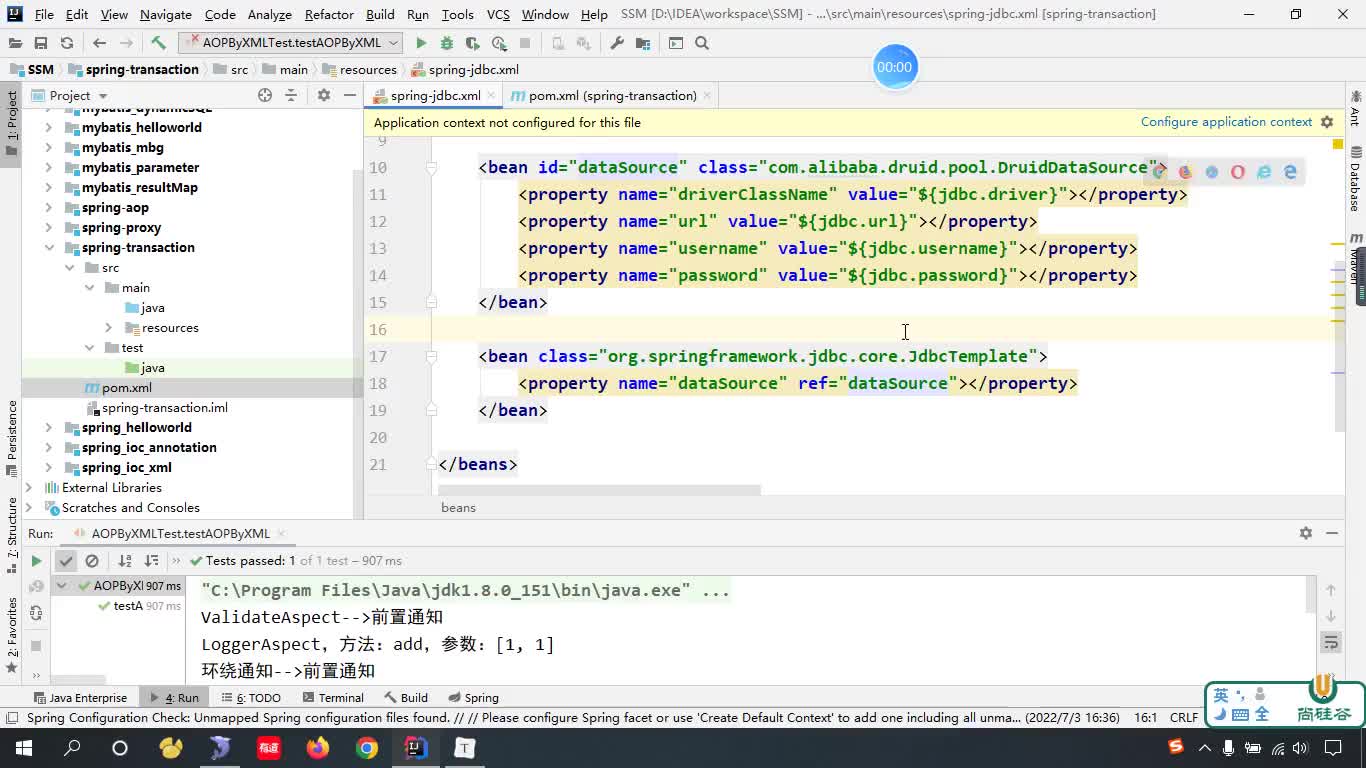This screenshot has width=1366, height=768.
Task: Run with coverage toolbar icon
Action: [473, 43]
